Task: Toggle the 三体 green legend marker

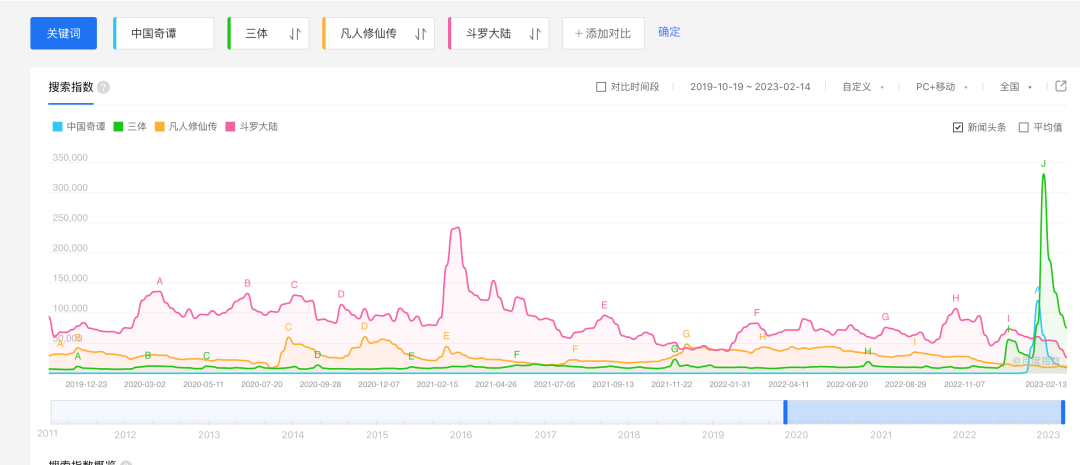Action: point(118,127)
